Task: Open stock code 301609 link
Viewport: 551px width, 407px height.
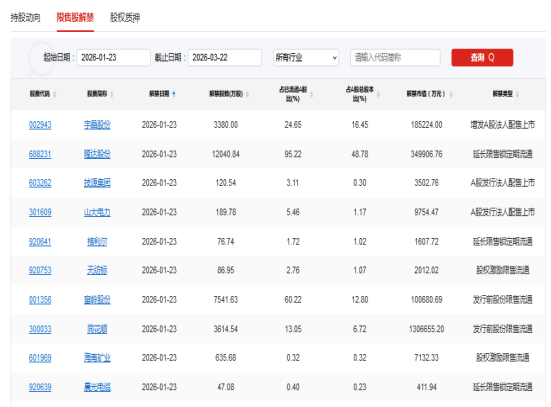Action: [40, 212]
